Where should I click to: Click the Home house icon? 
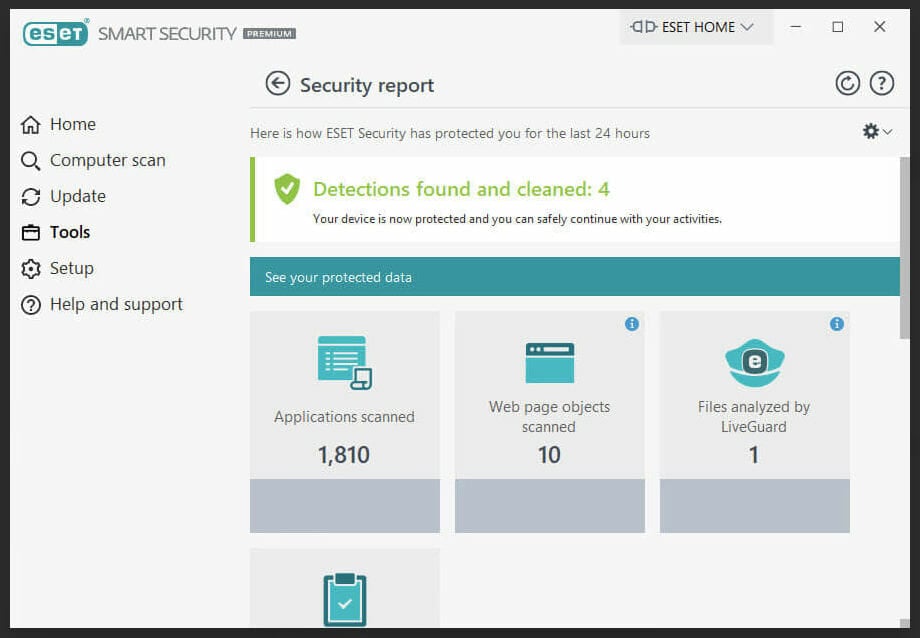31,124
